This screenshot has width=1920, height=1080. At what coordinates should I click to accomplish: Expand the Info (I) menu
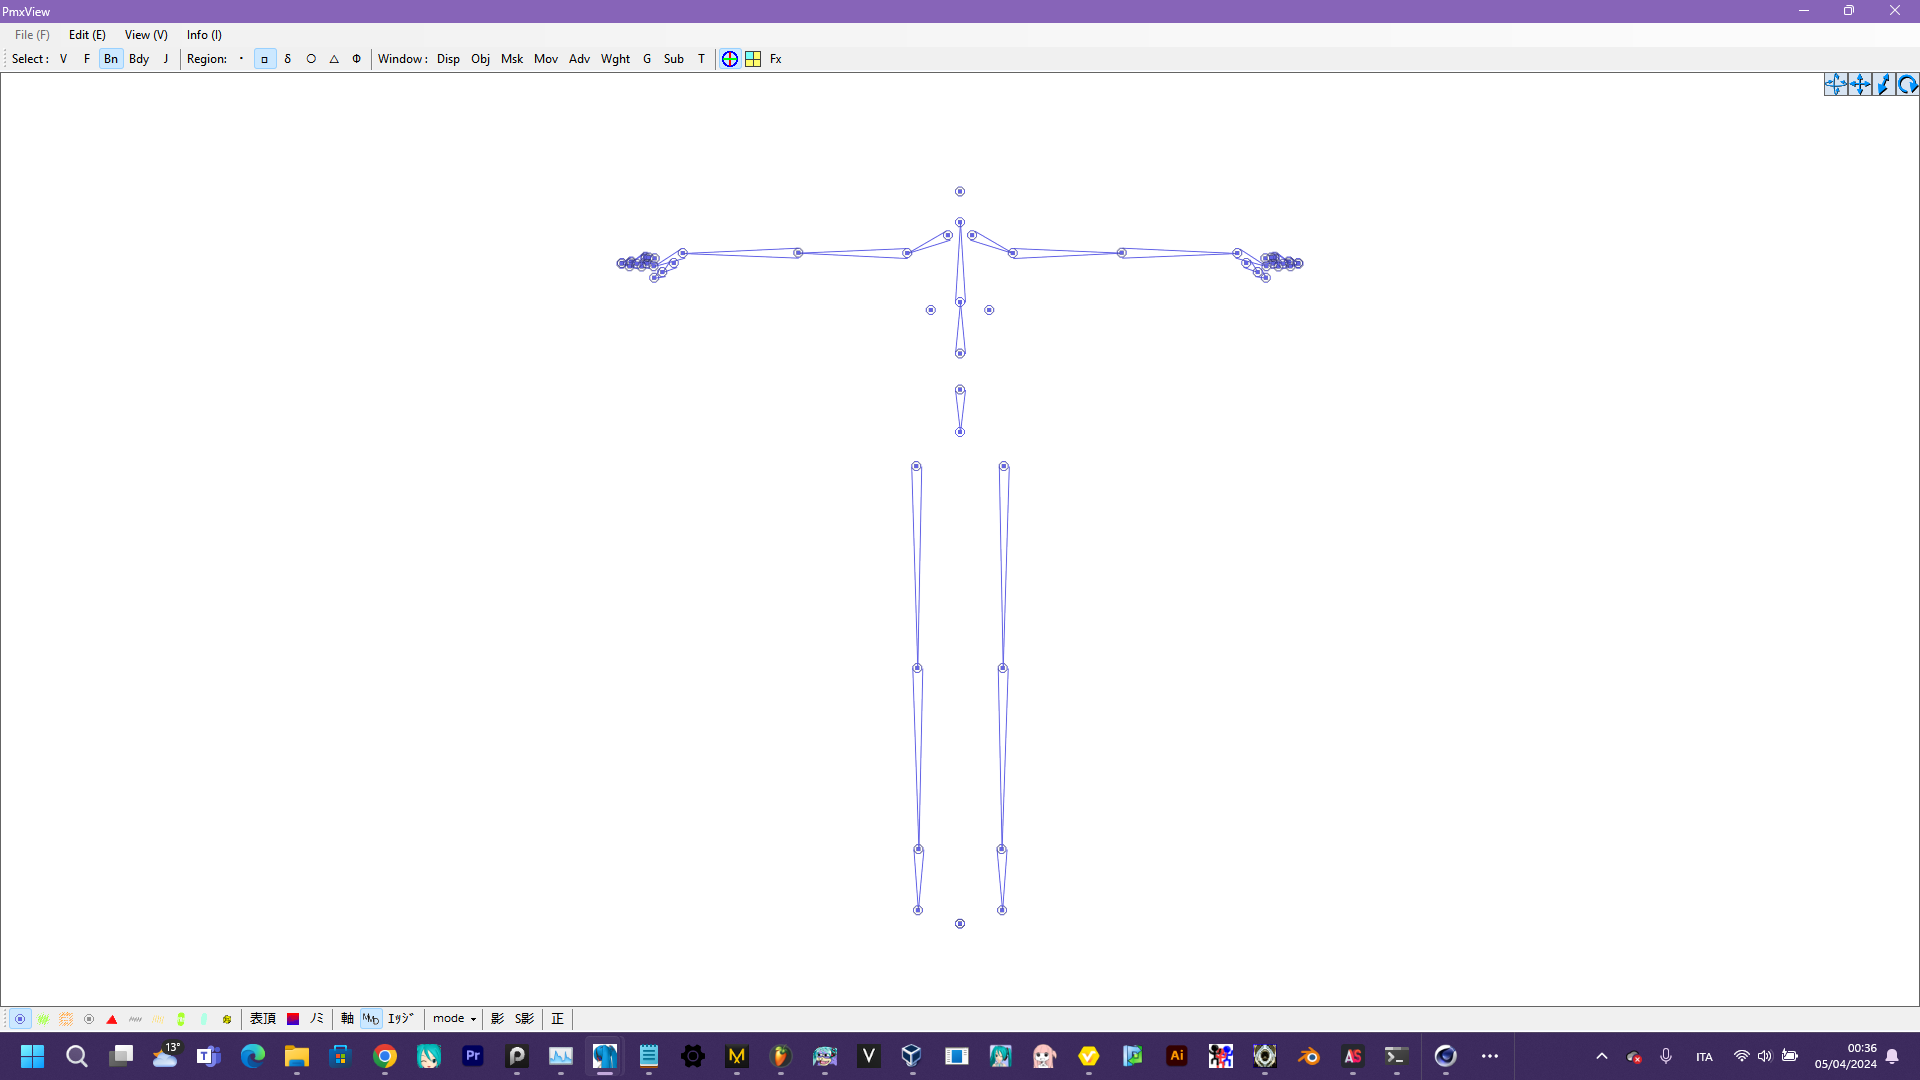pos(204,35)
